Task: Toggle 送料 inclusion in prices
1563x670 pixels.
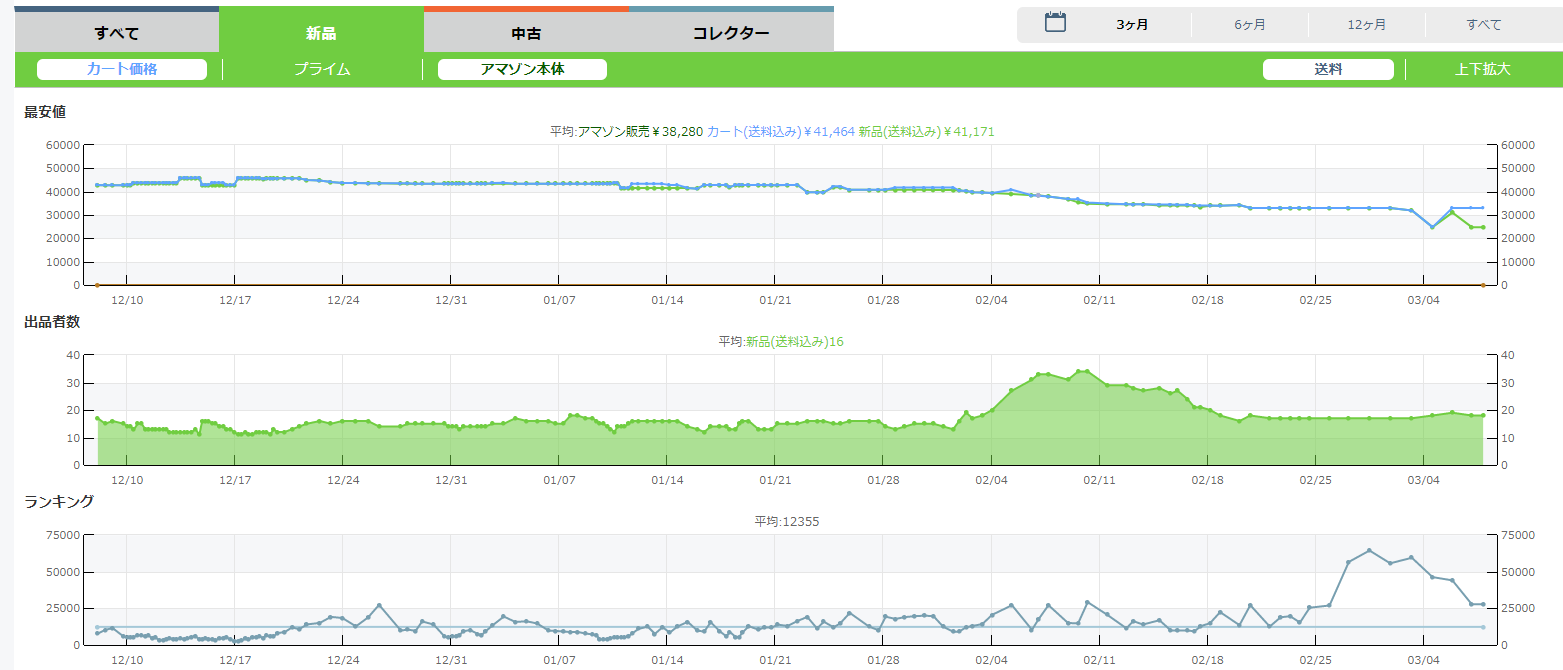Action: pyautogui.click(x=1328, y=69)
